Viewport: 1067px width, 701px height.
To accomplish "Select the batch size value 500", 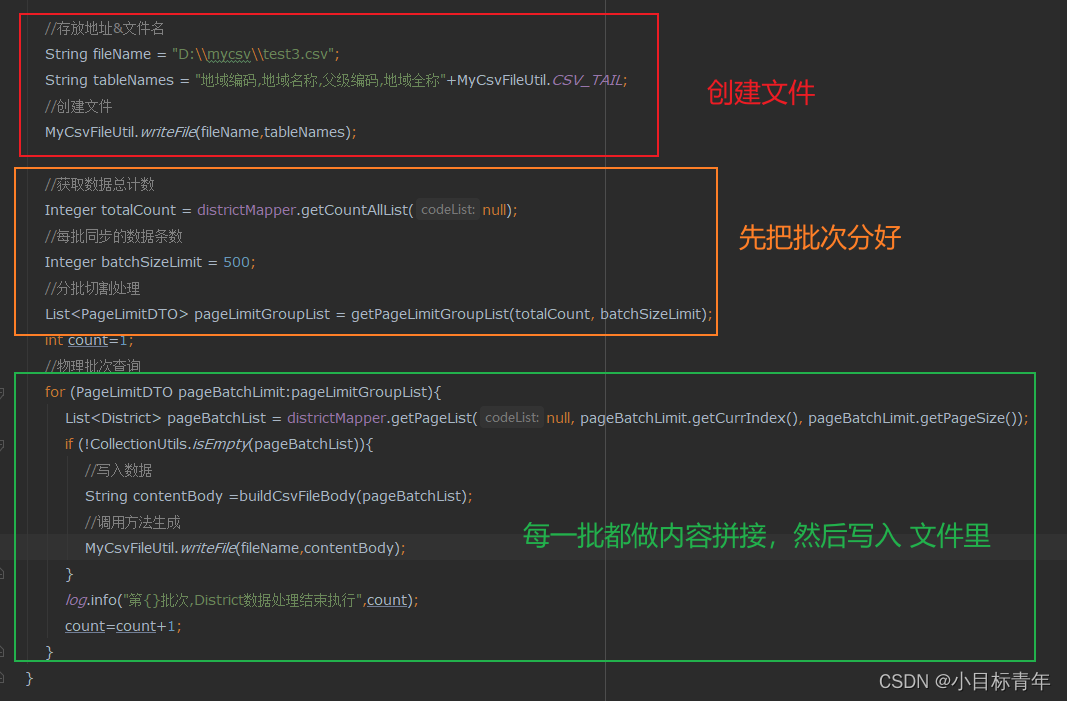I will tap(236, 262).
